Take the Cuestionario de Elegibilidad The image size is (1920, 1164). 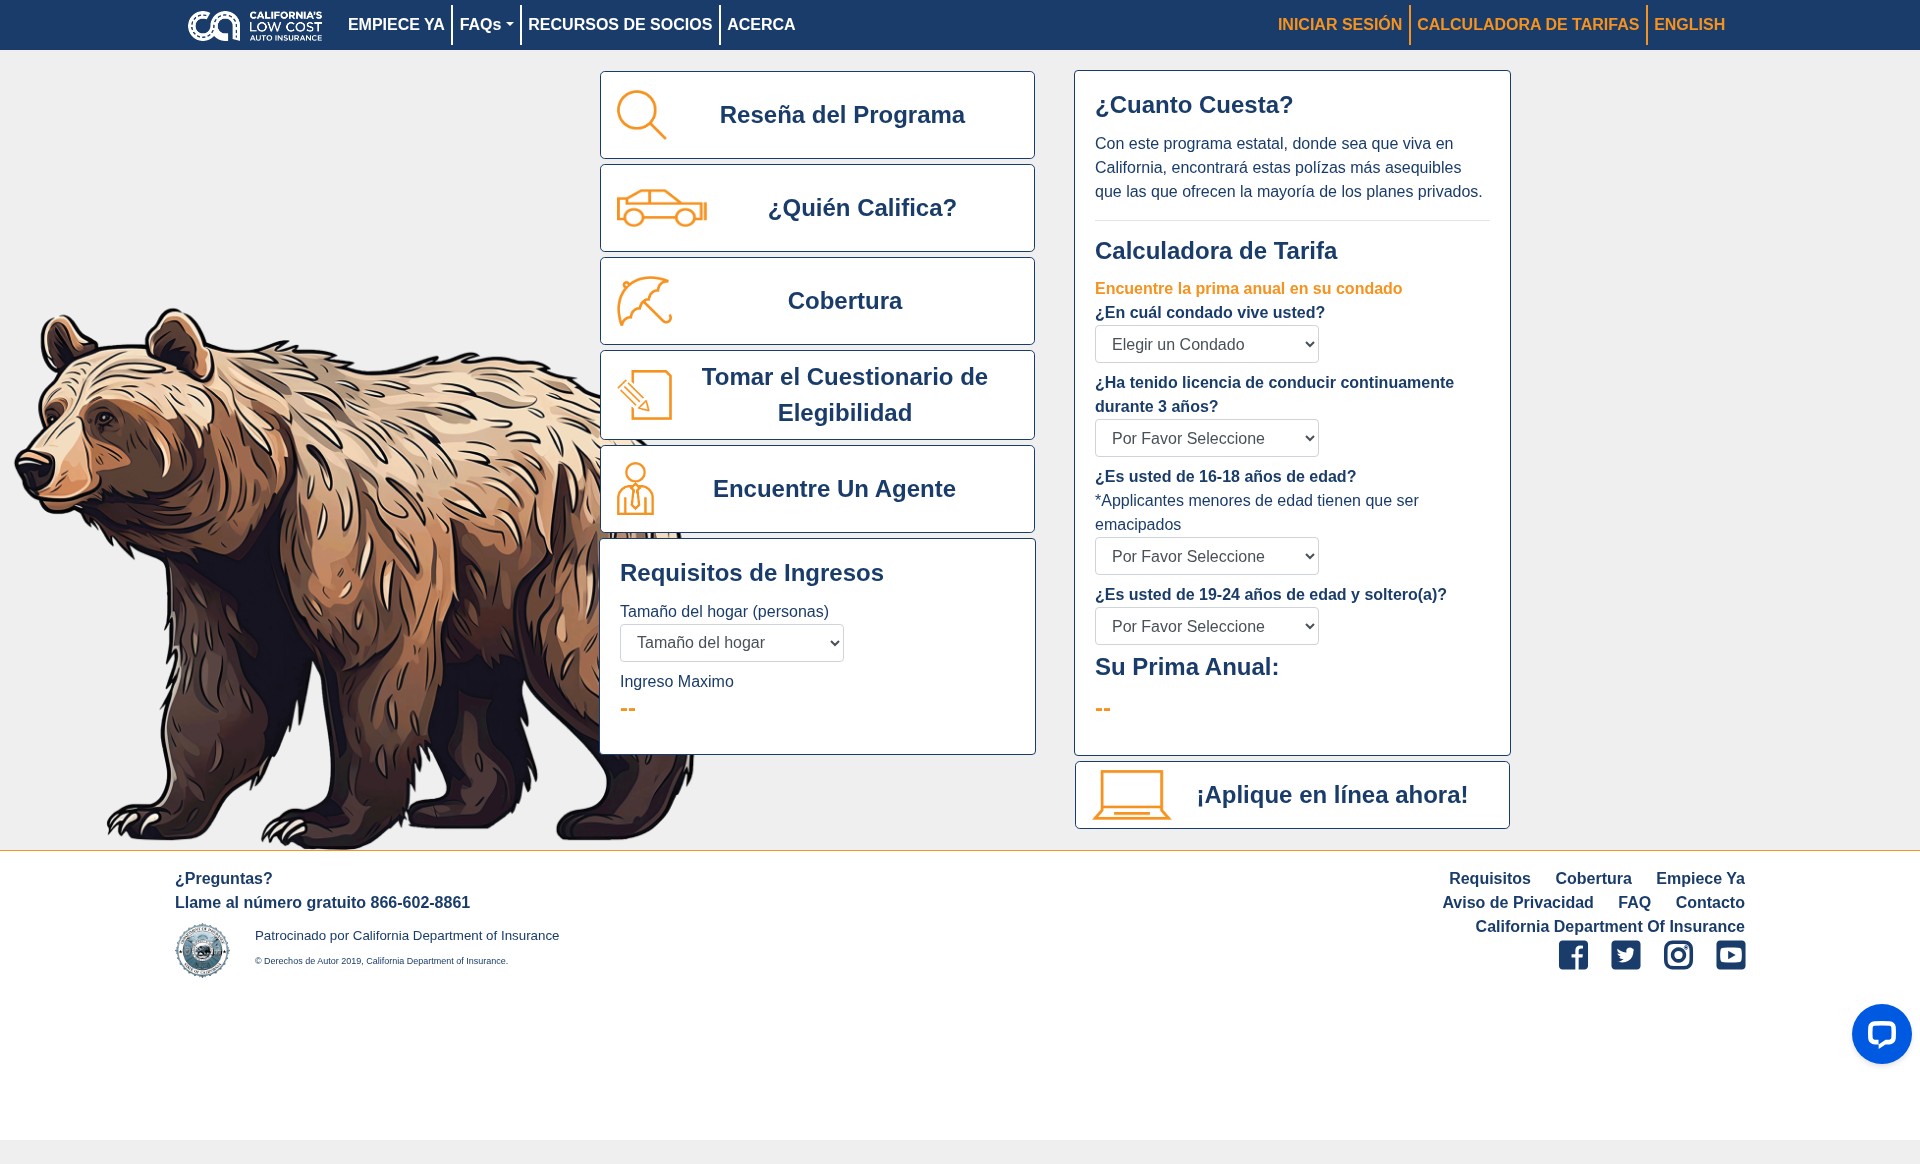pos(817,395)
